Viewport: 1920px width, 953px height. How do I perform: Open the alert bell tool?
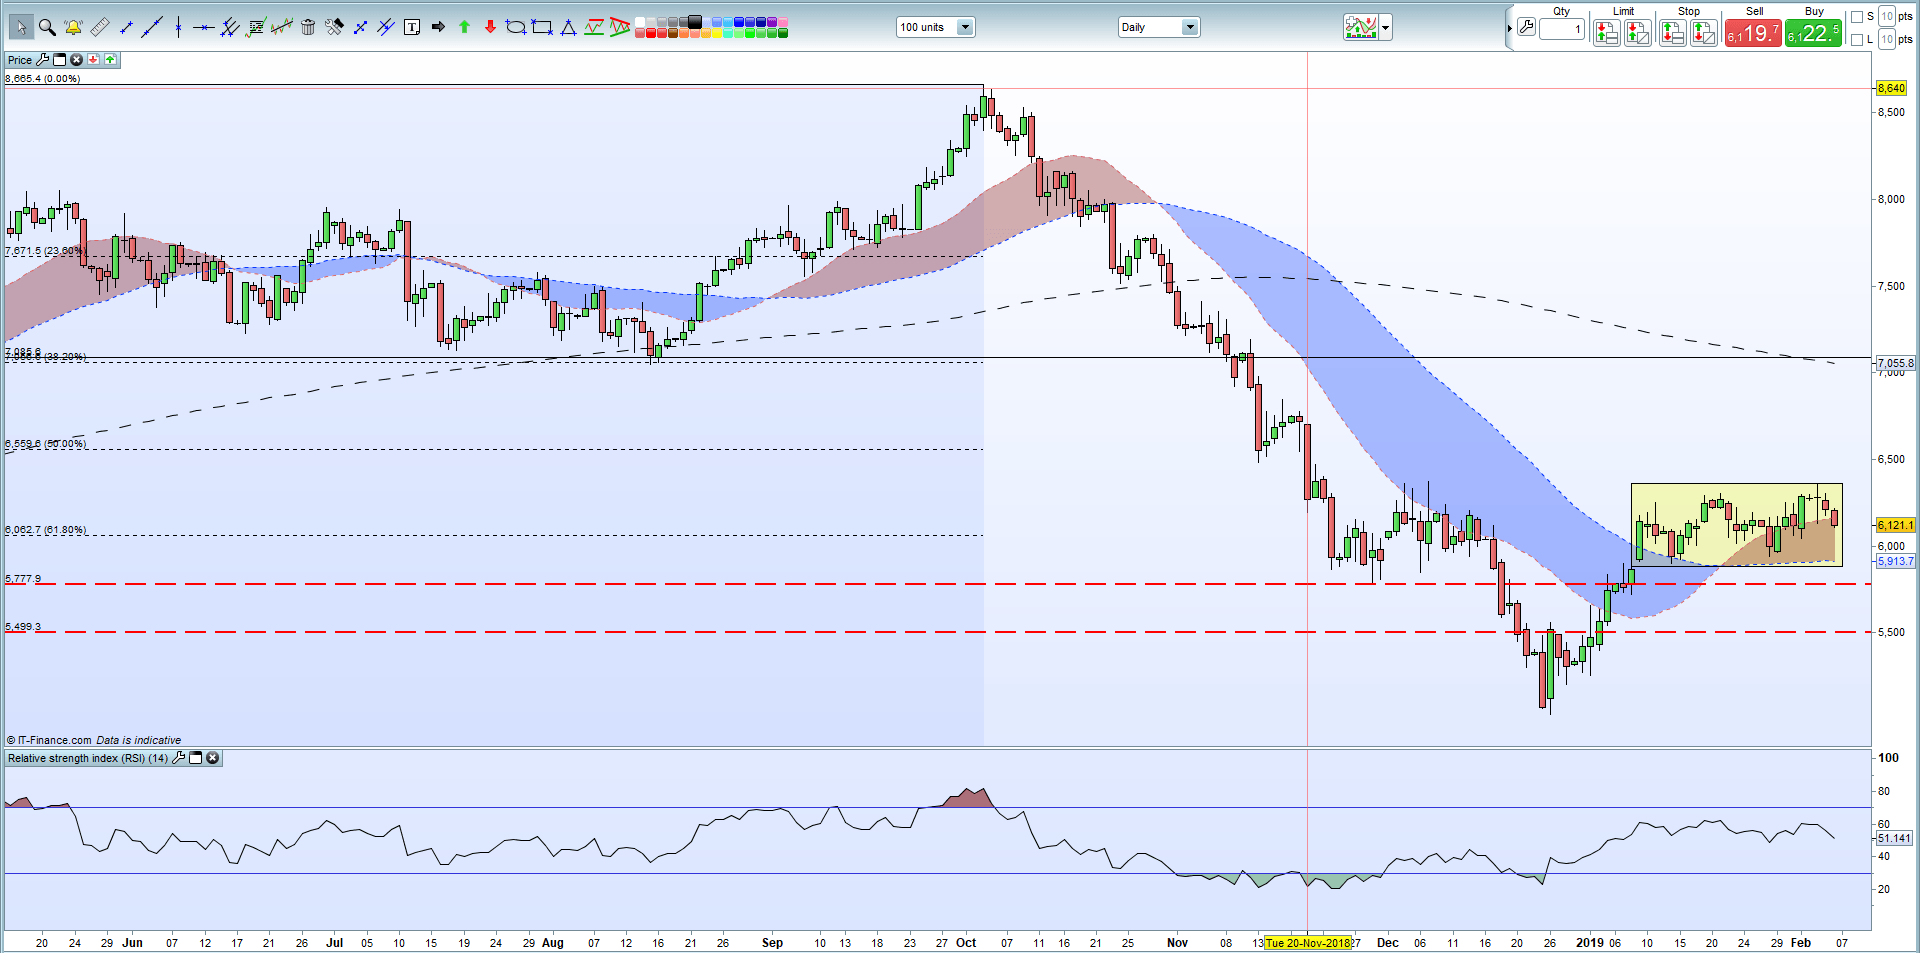[x=73, y=27]
